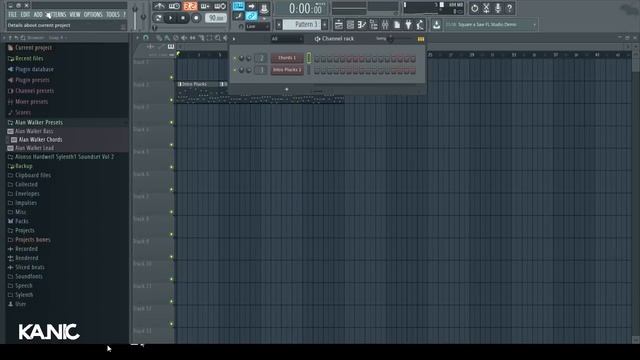The height and width of the screenshot is (360, 640).
Task: Click the tempo tapper icon
Action: pyautogui.click(x=420, y=25)
